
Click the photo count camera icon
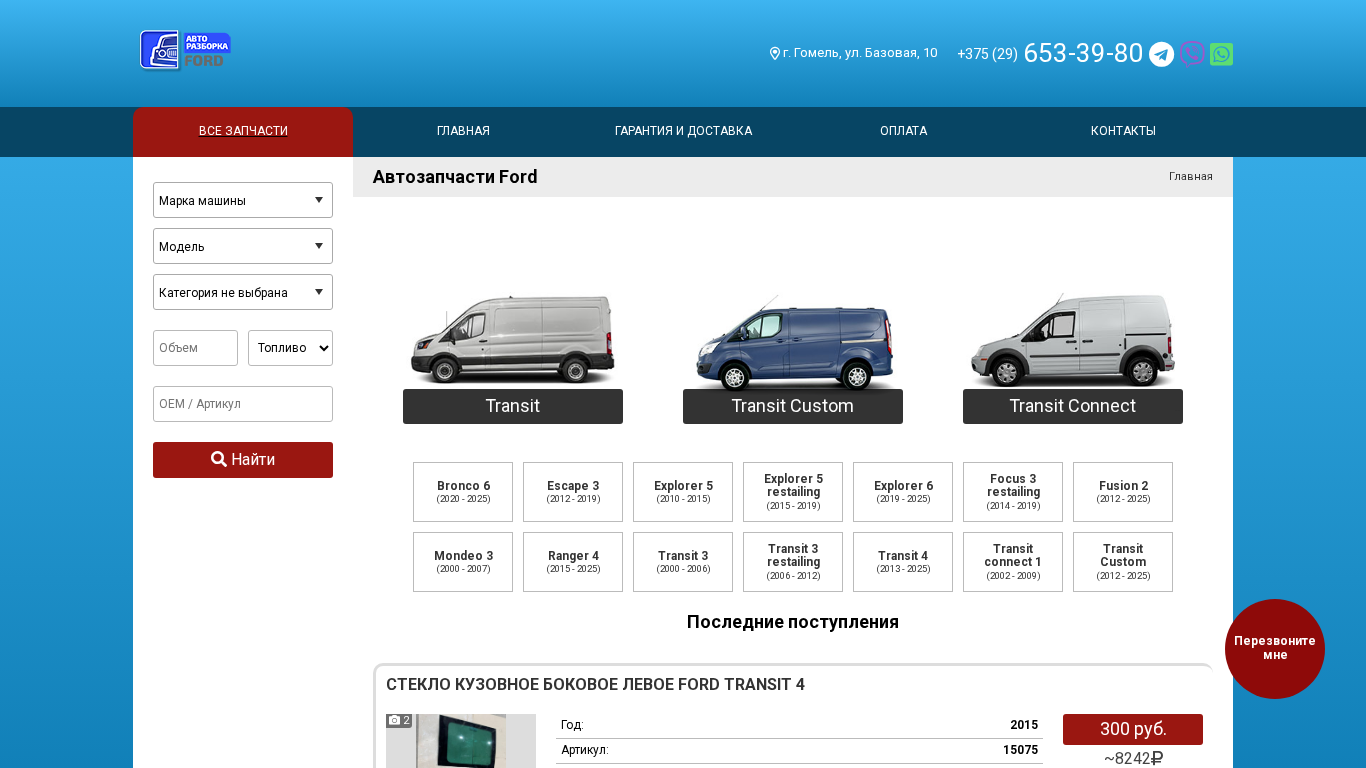coord(395,720)
